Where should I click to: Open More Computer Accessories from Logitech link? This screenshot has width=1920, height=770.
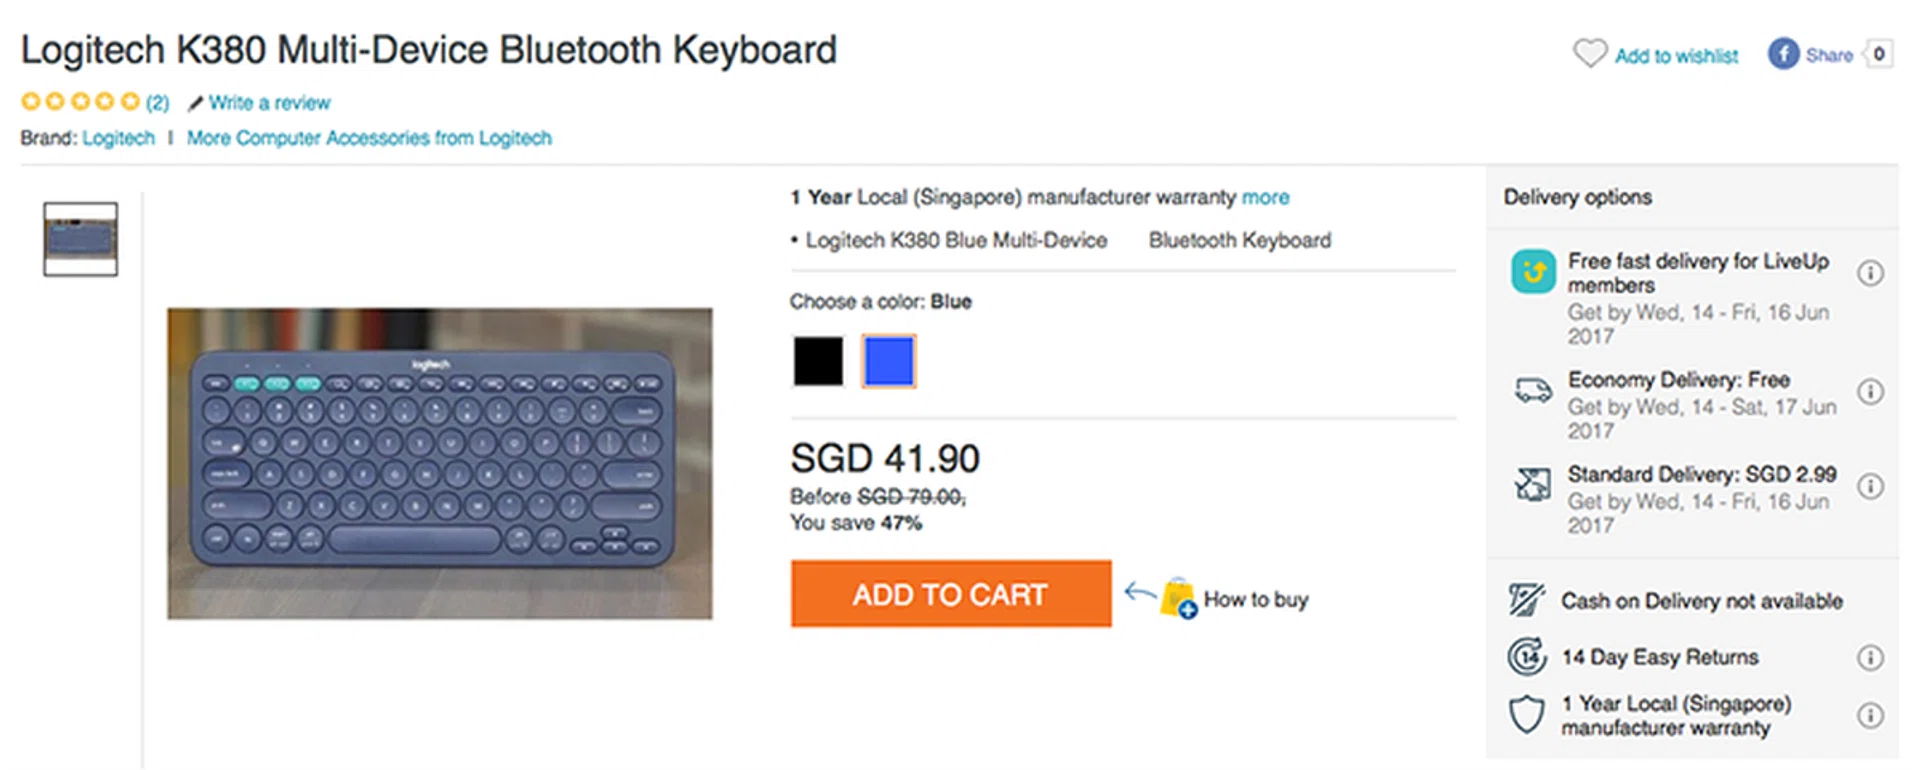click(x=369, y=138)
